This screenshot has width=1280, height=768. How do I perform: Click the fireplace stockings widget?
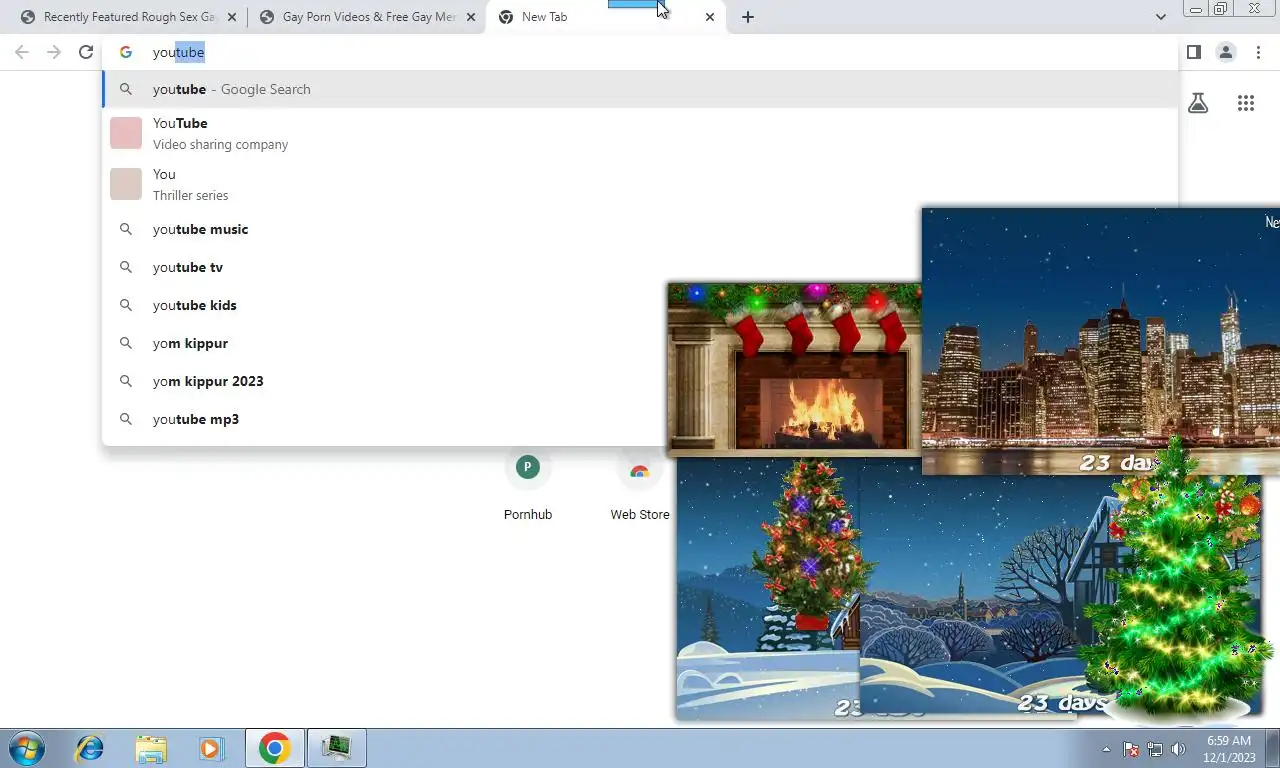click(794, 368)
